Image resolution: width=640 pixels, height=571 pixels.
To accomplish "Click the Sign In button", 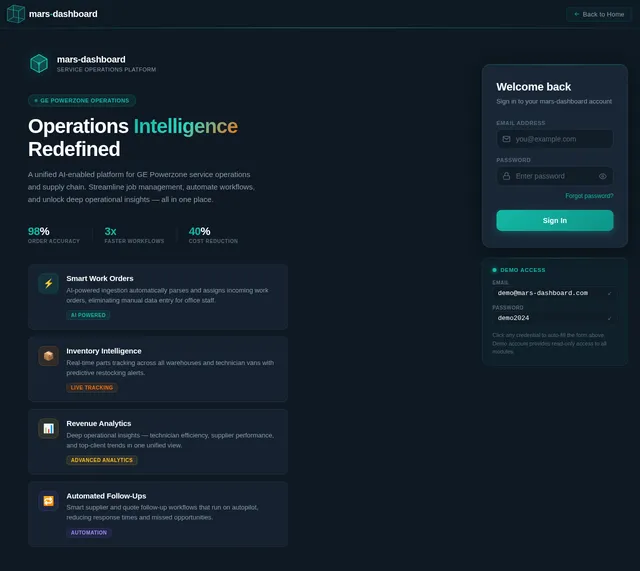I will pyautogui.click(x=555, y=220).
